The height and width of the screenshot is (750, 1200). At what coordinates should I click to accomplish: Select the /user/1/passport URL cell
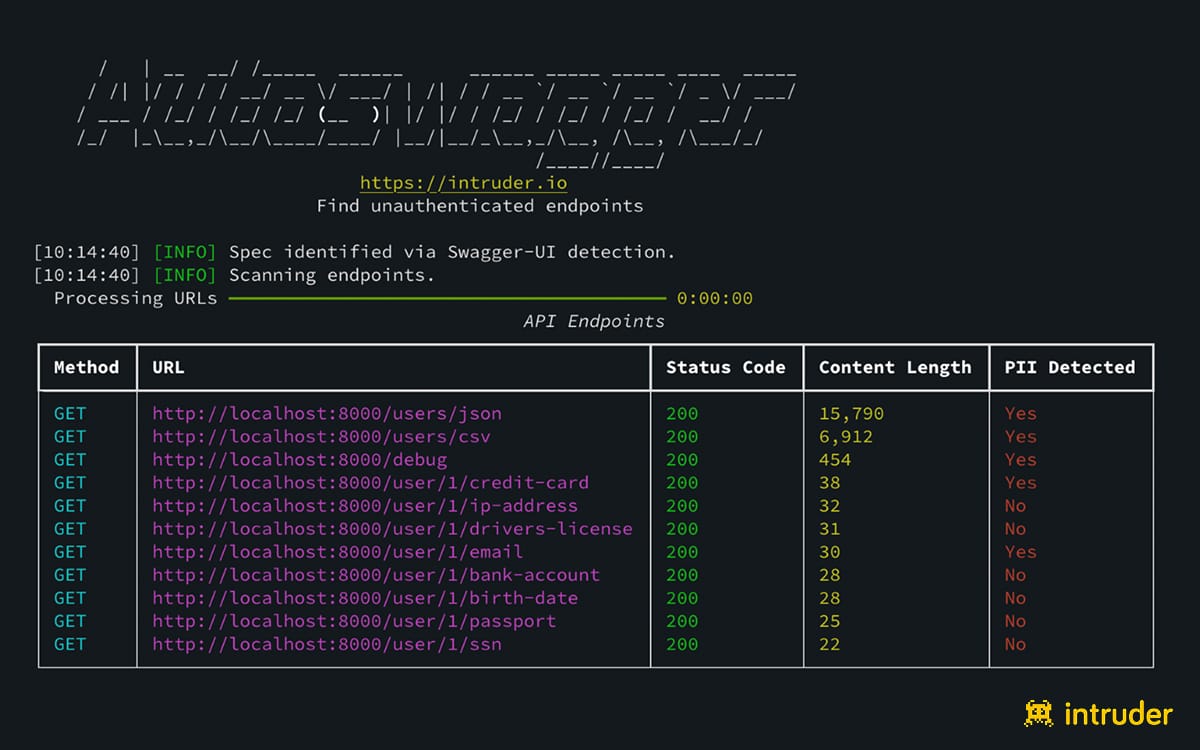[x=354, y=620]
